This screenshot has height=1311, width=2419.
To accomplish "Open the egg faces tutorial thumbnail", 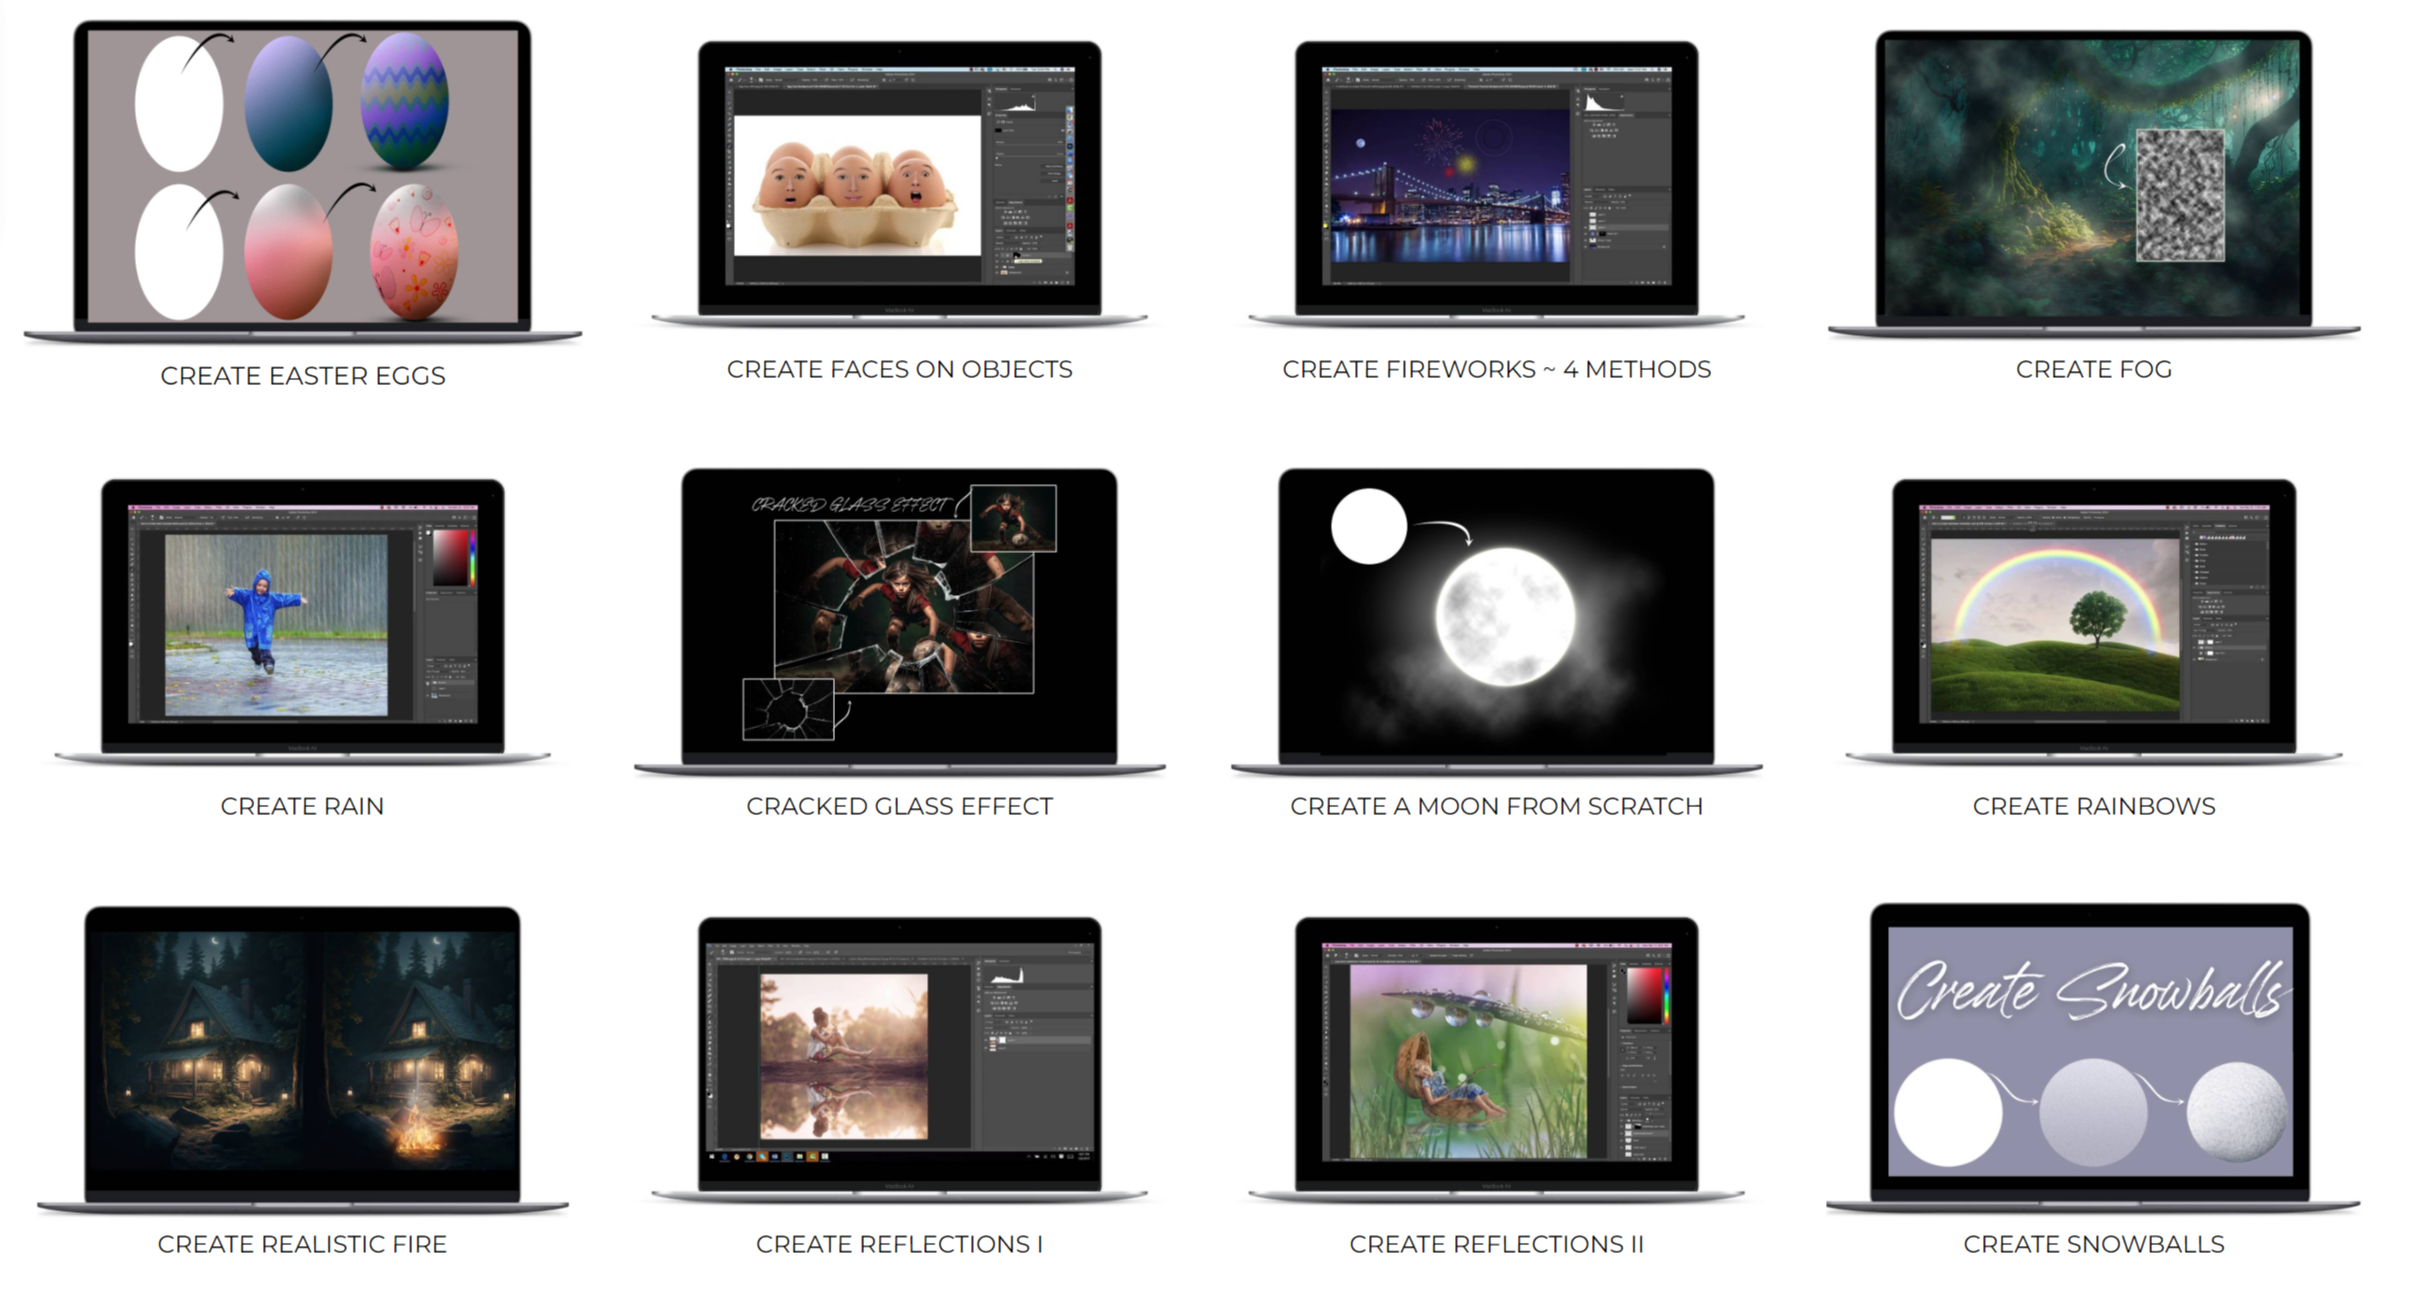I will 899,178.
